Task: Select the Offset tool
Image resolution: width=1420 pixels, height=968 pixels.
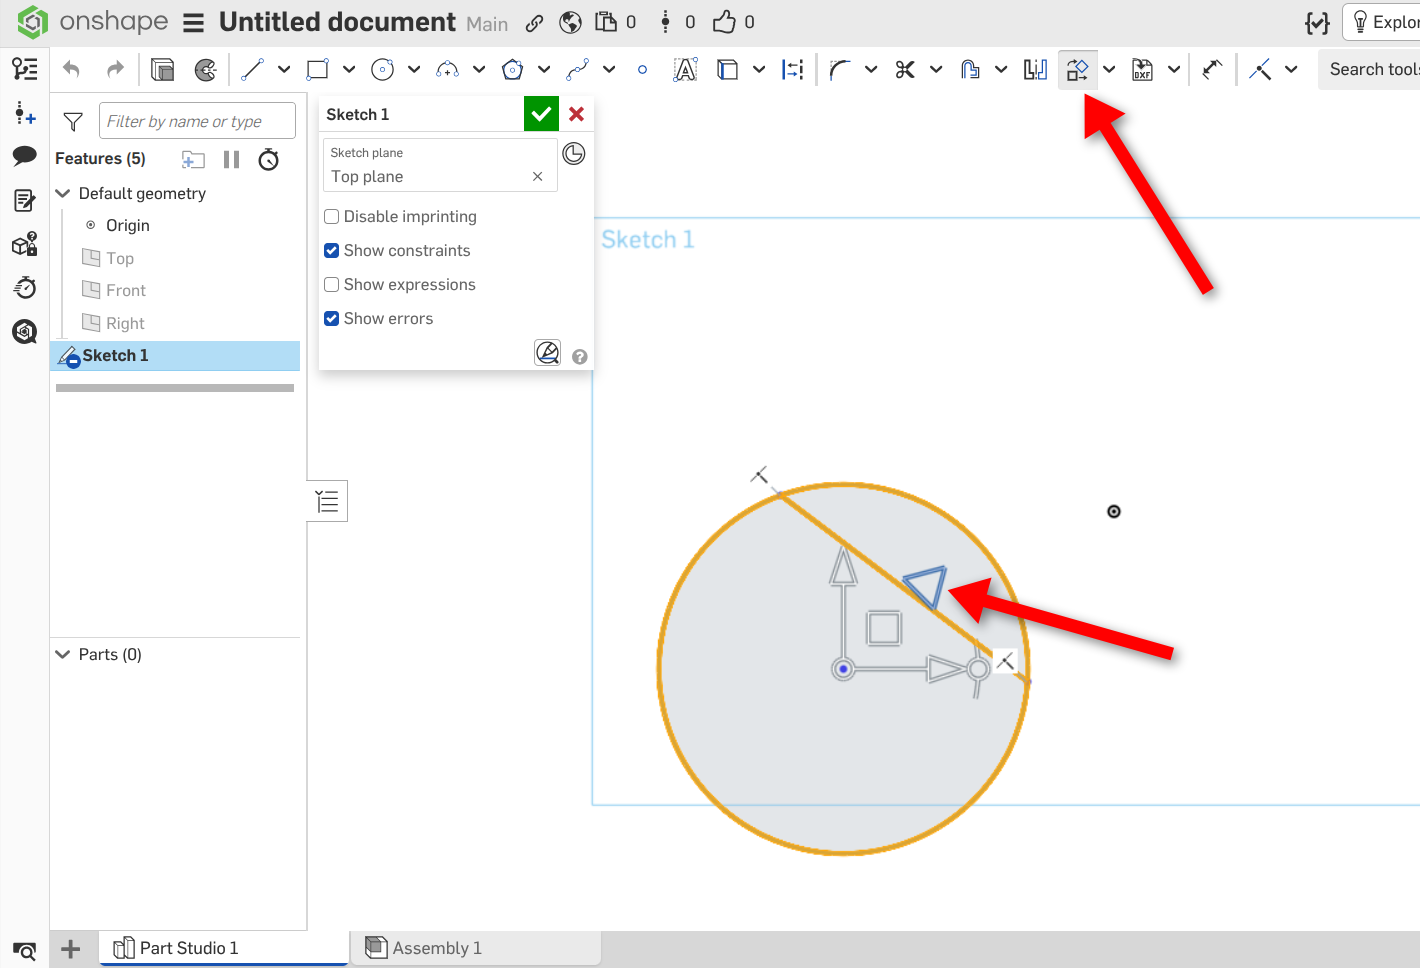Action: (970, 69)
